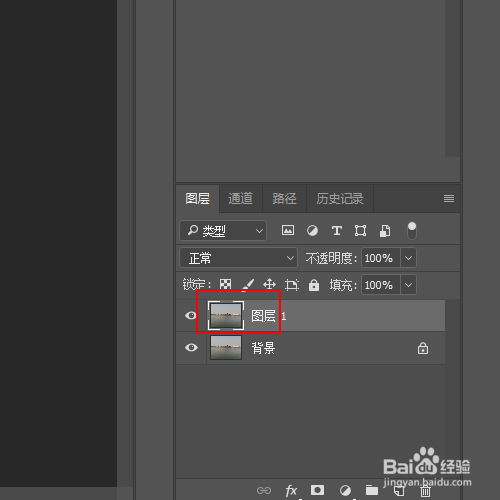500x500 pixels.
Task: Lock artboard nesting icon
Action: [292, 285]
